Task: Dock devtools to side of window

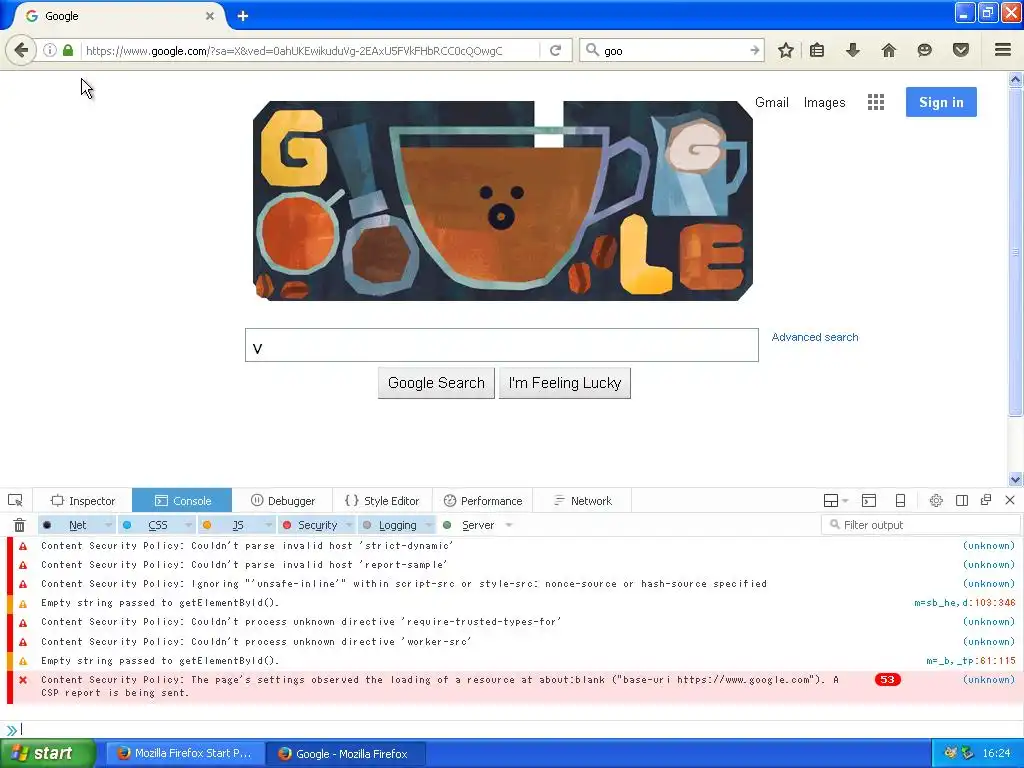Action: coord(961,501)
